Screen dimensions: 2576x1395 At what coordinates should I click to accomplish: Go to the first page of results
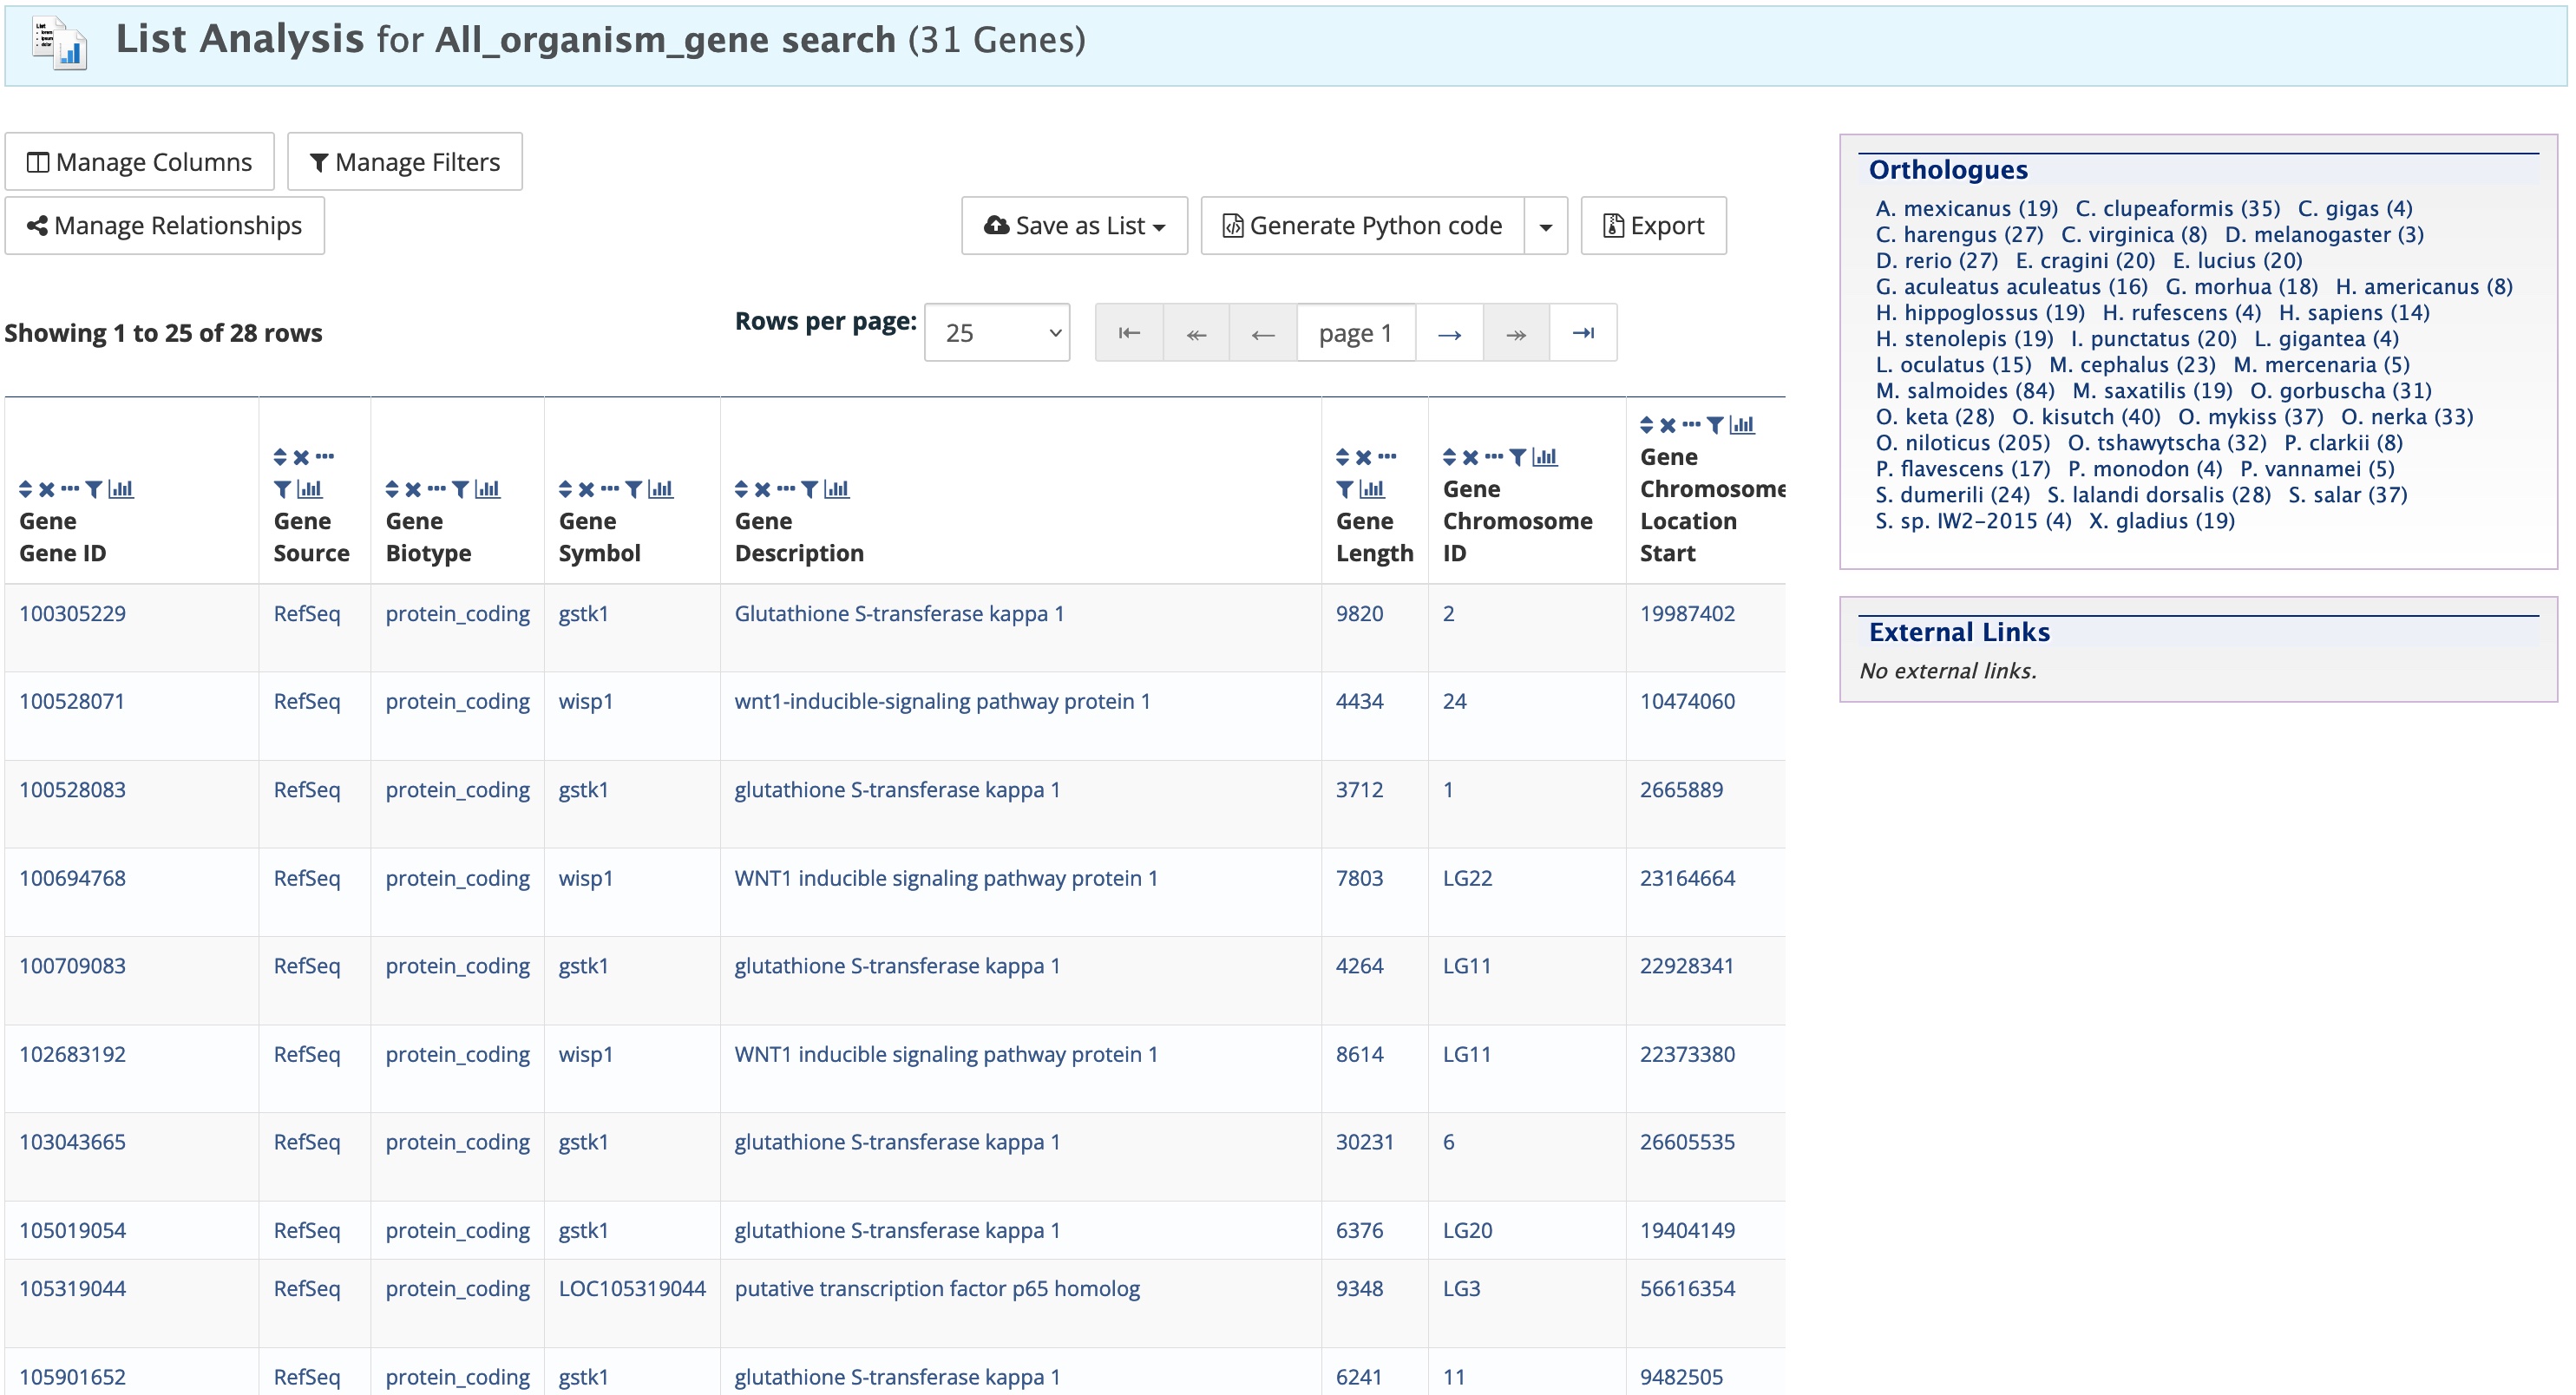tap(1129, 333)
